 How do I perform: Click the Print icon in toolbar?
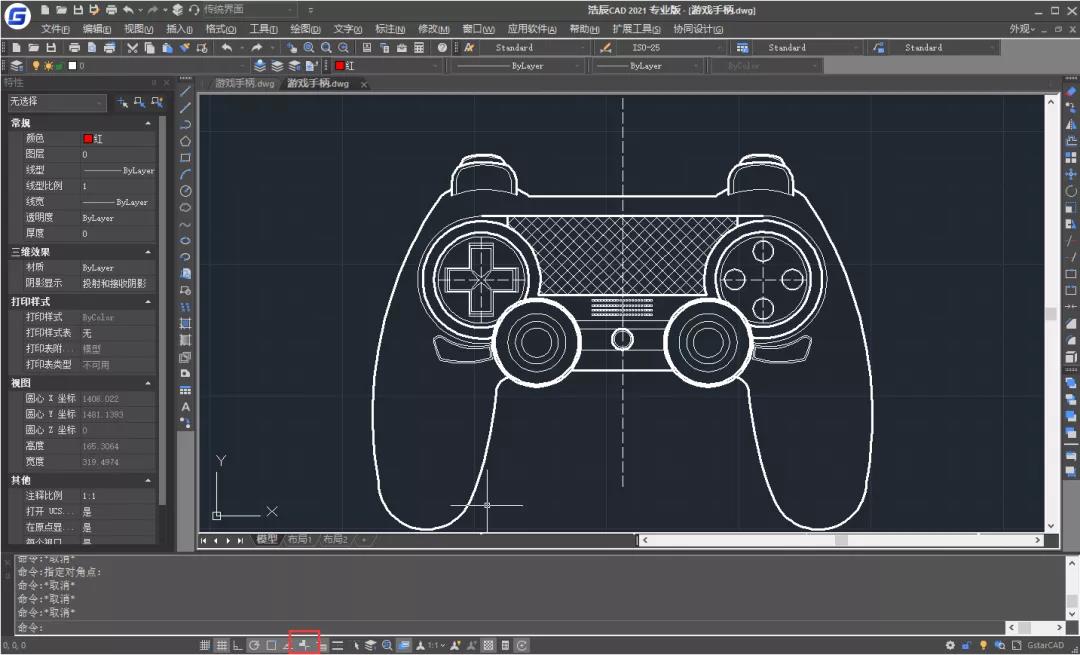click(74, 48)
